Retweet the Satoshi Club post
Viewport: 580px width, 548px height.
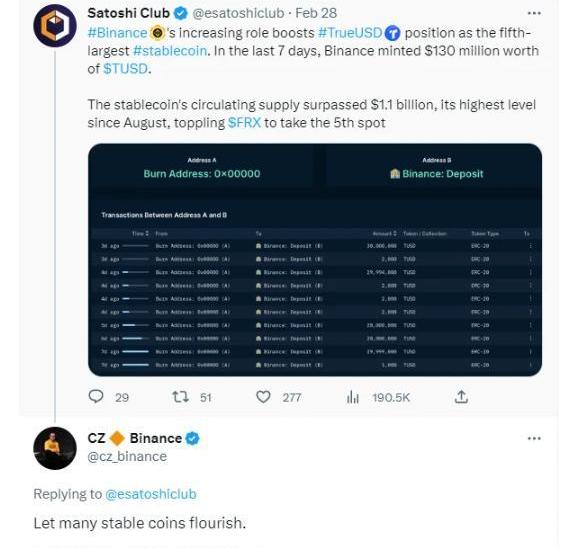[x=181, y=397]
